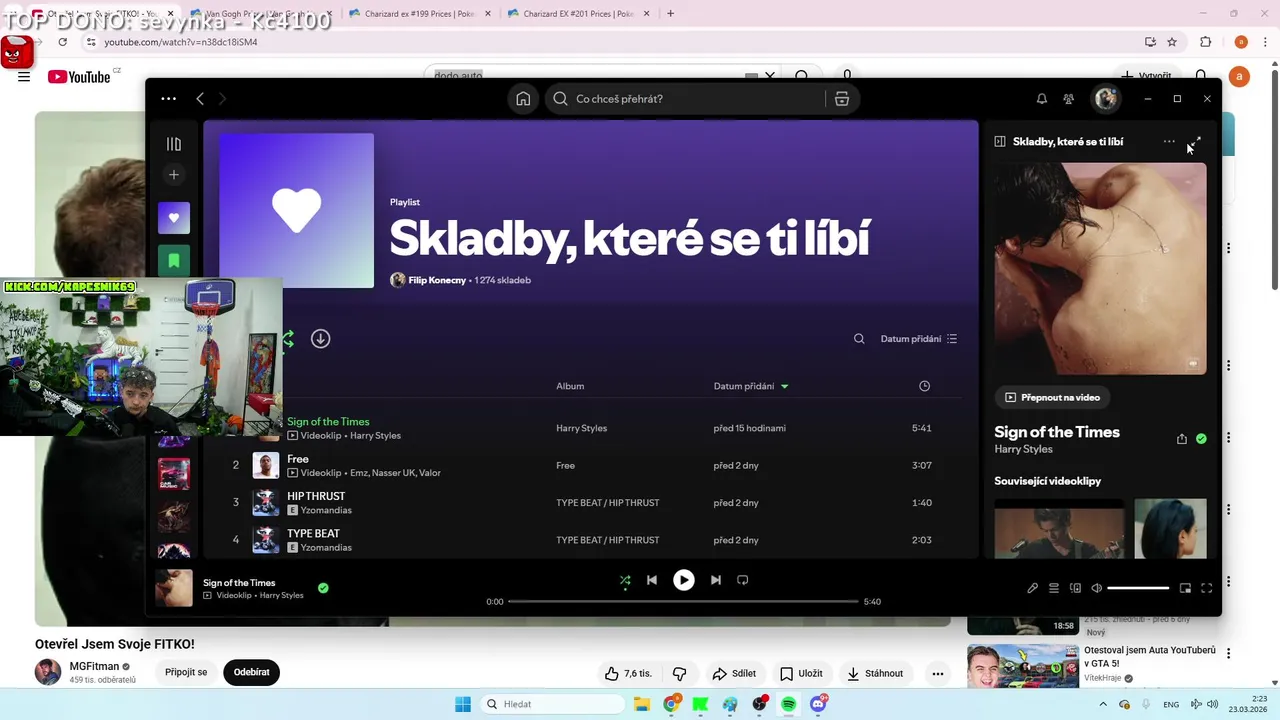Open the green bookmark tile in the sidebar

click(174, 260)
